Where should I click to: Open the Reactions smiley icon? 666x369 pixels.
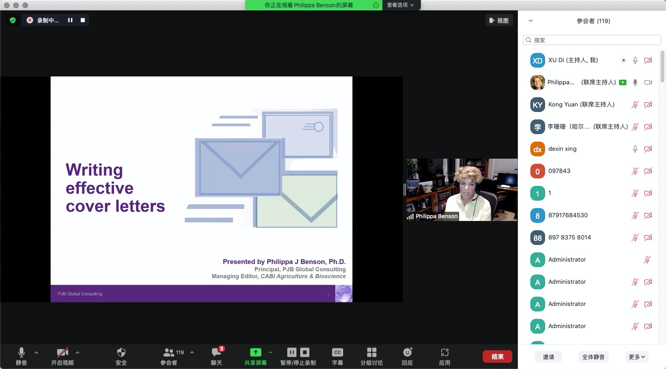pos(407,352)
